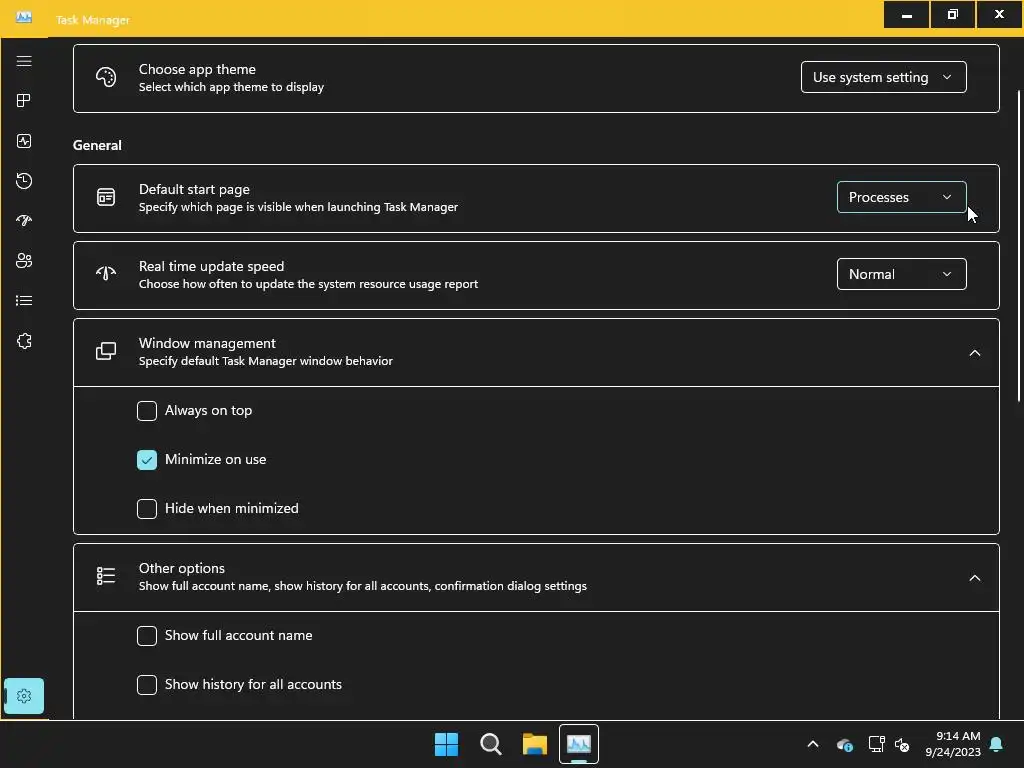Click the General section heading
The width and height of the screenshot is (1024, 768).
coord(97,145)
